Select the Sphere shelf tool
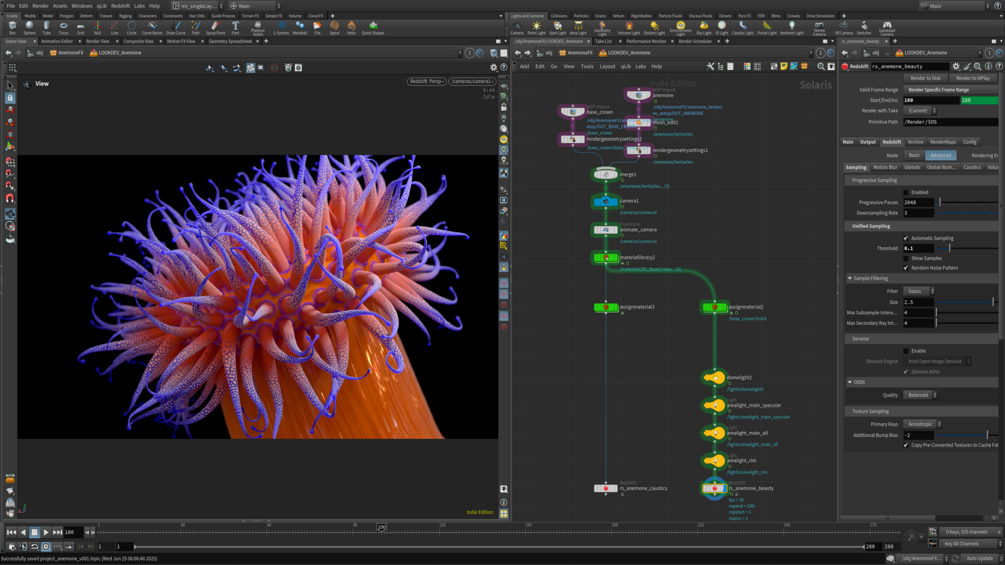This screenshot has width=1005, height=565. [29, 27]
